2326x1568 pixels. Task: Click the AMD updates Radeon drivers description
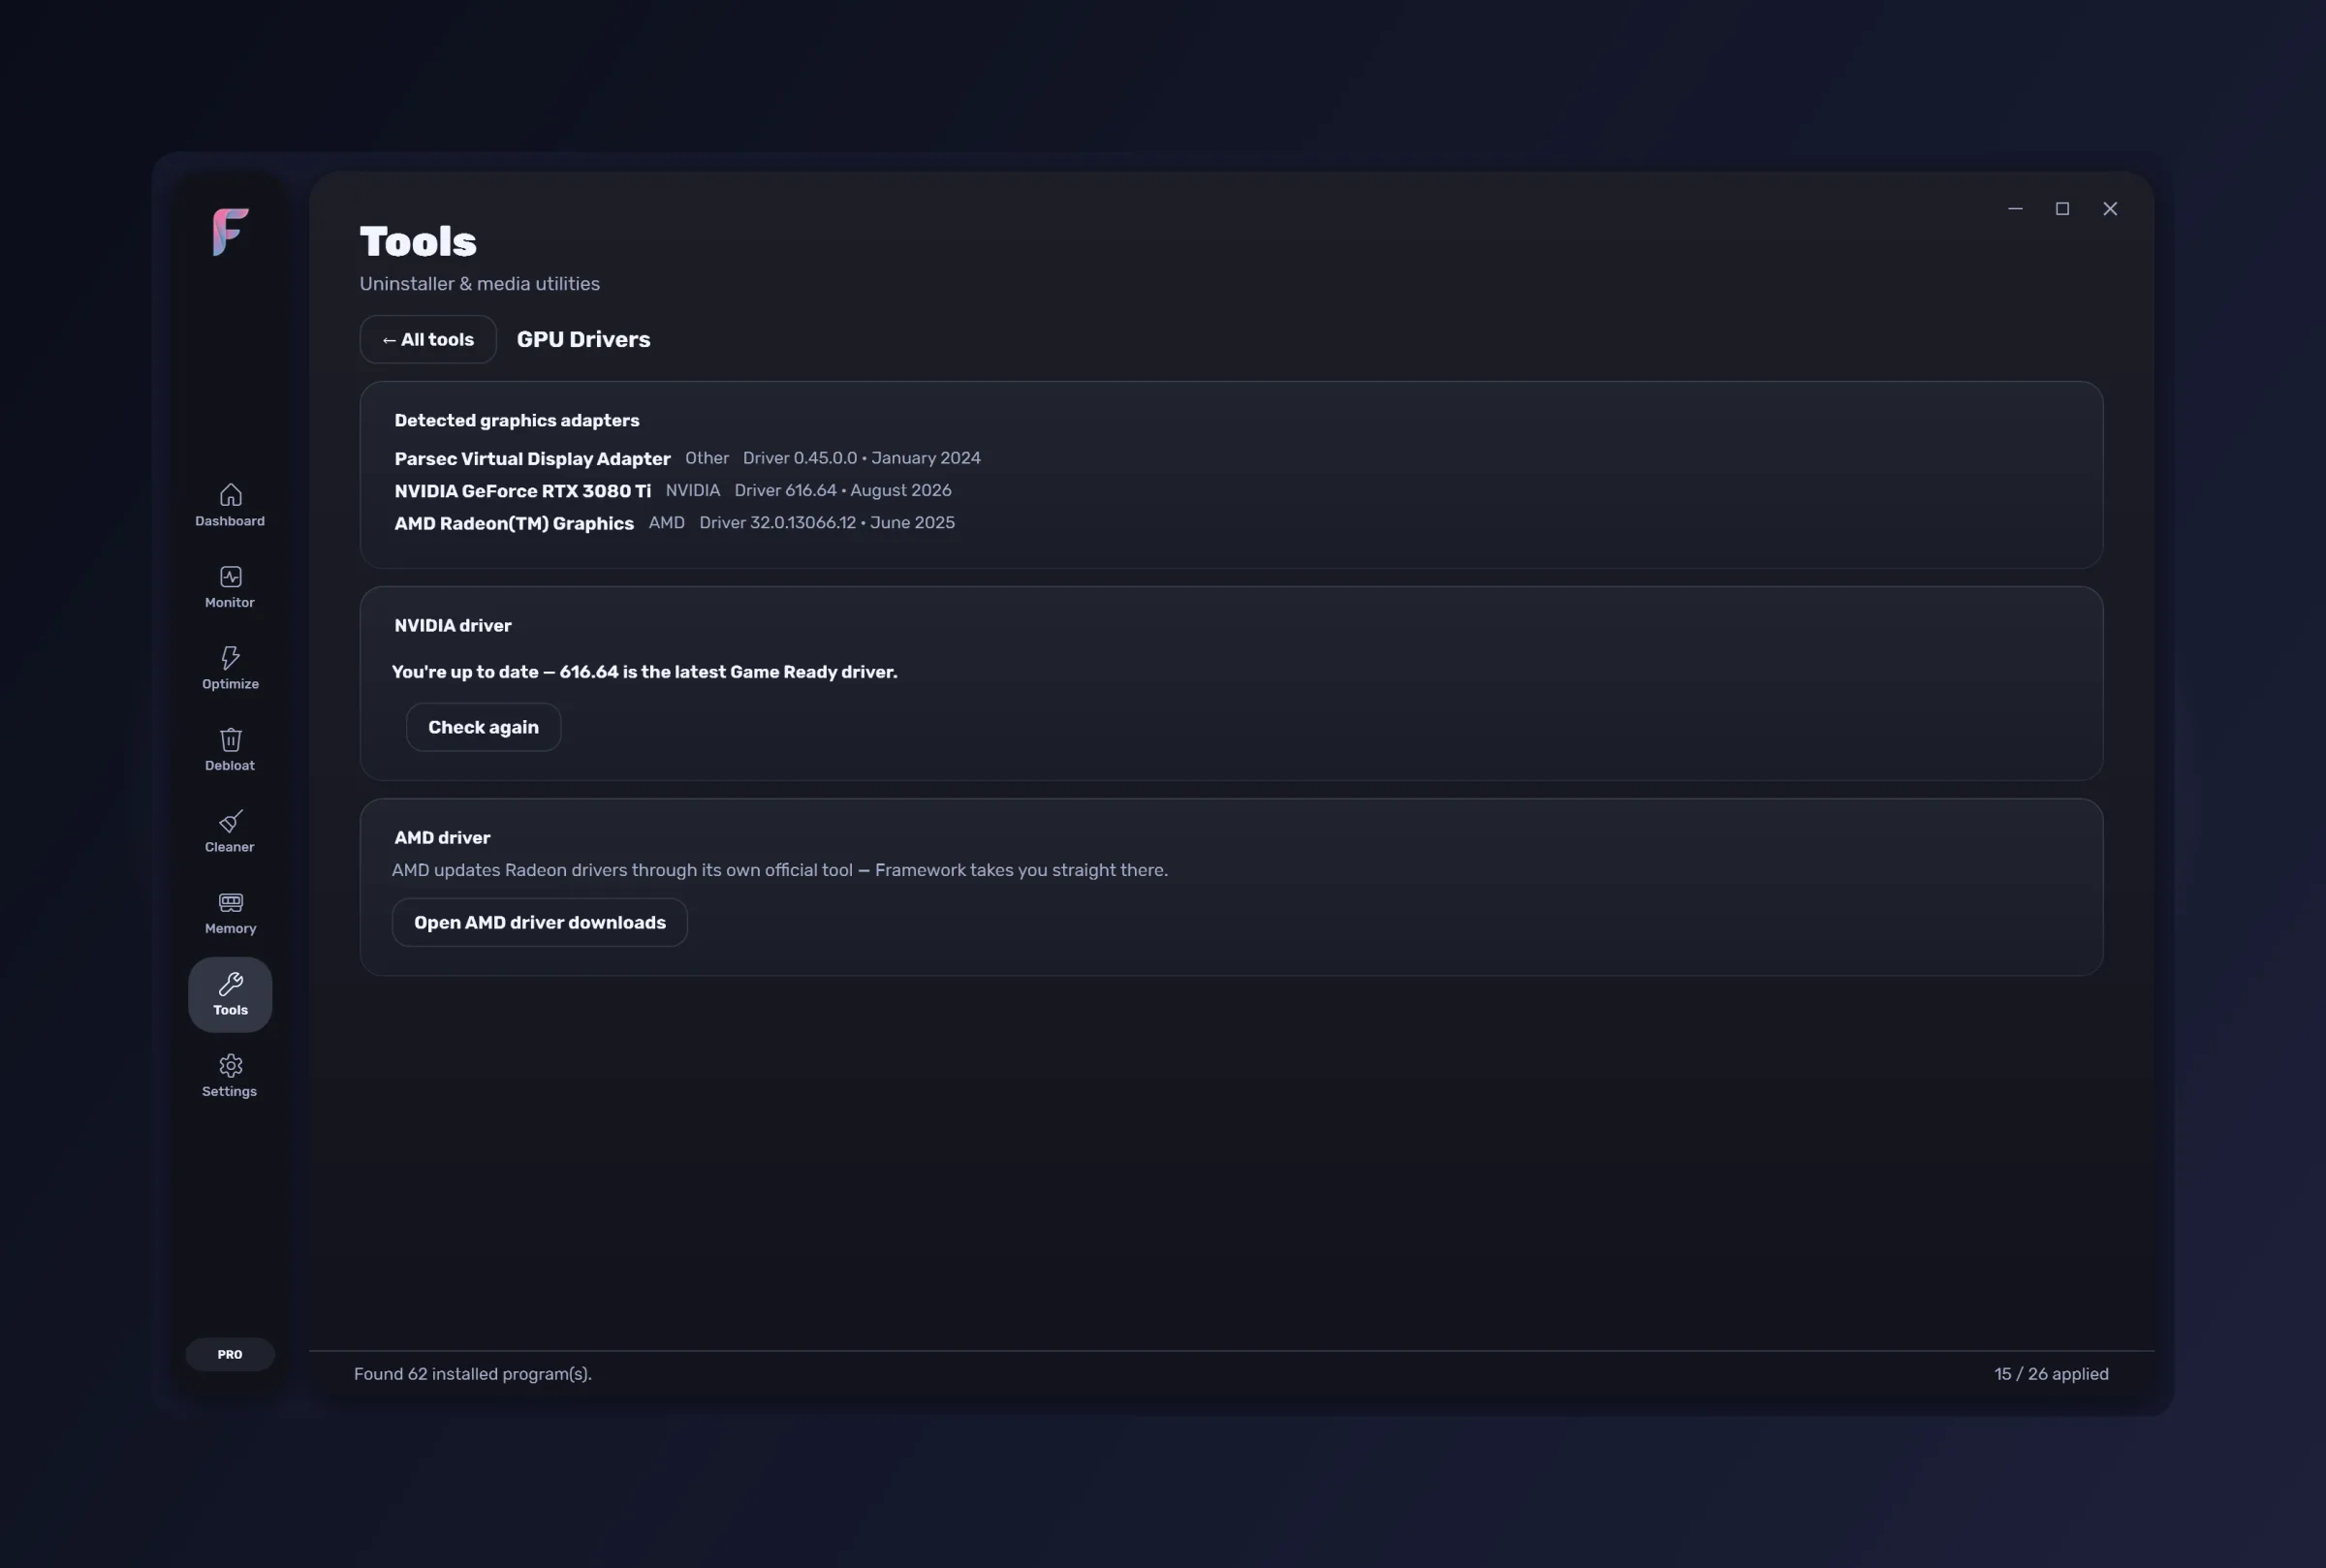(779, 870)
